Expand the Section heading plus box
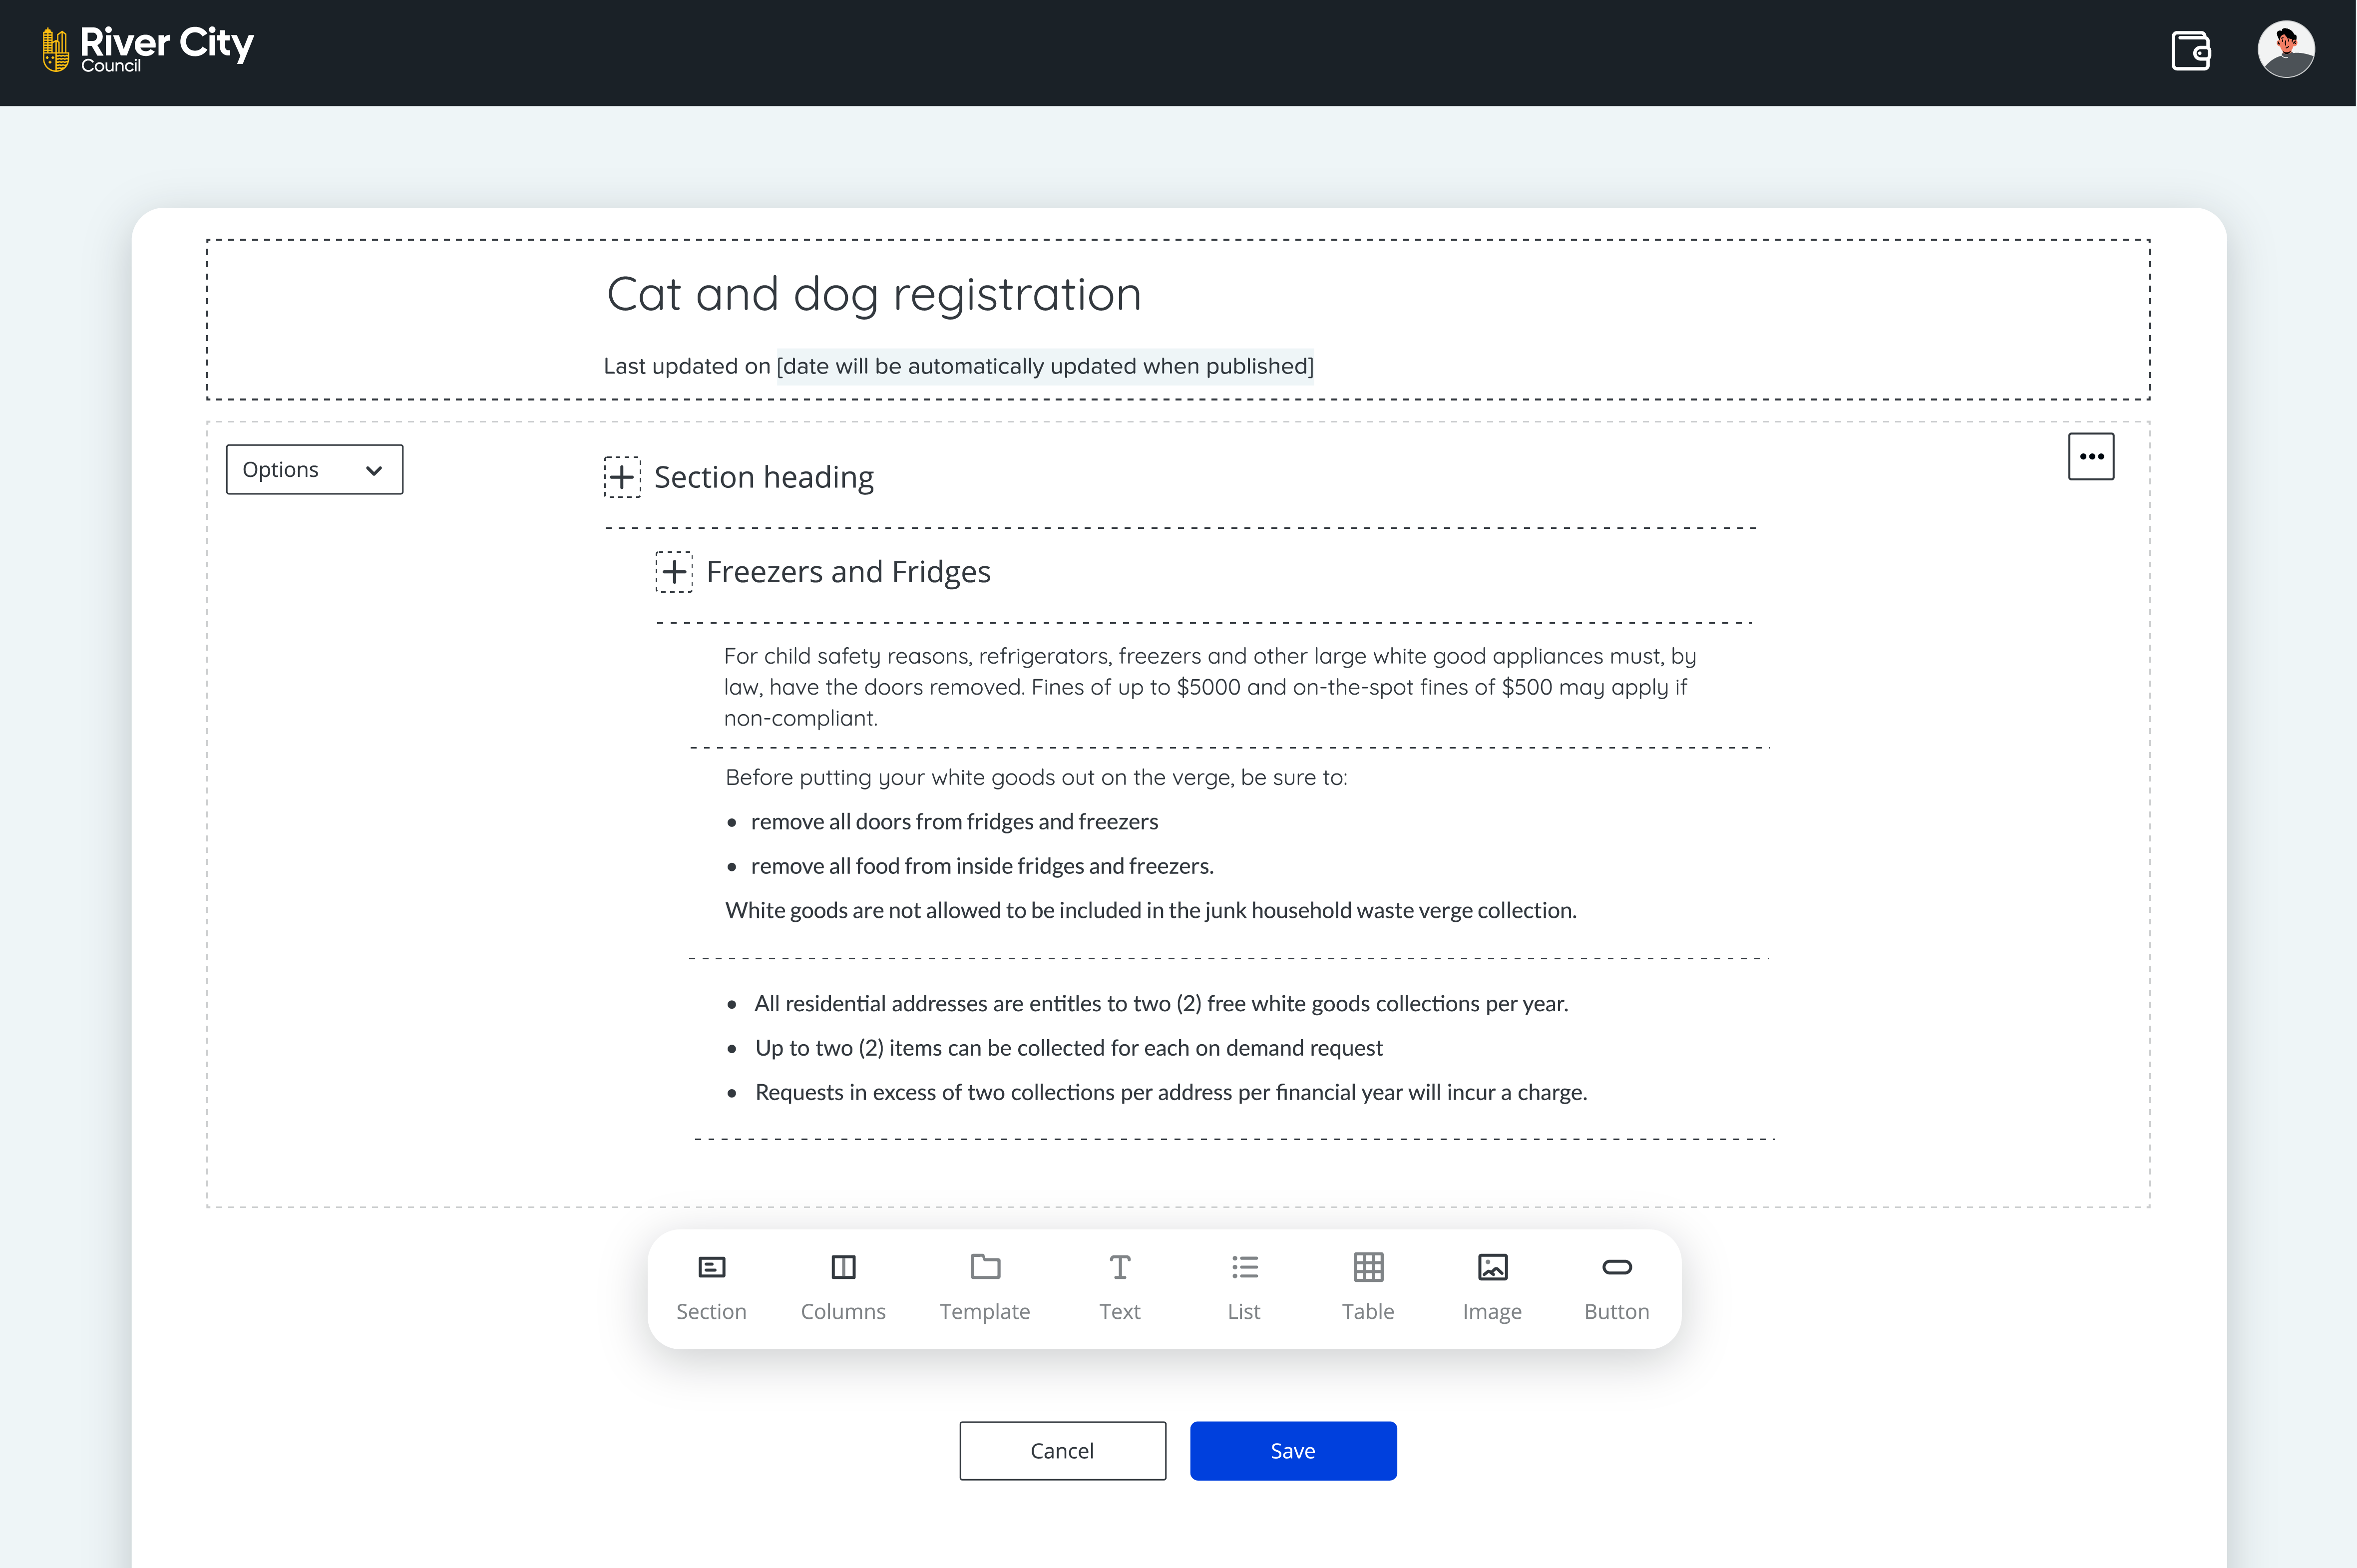The width and height of the screenshot is (2357, 1568). pos(622,477)
